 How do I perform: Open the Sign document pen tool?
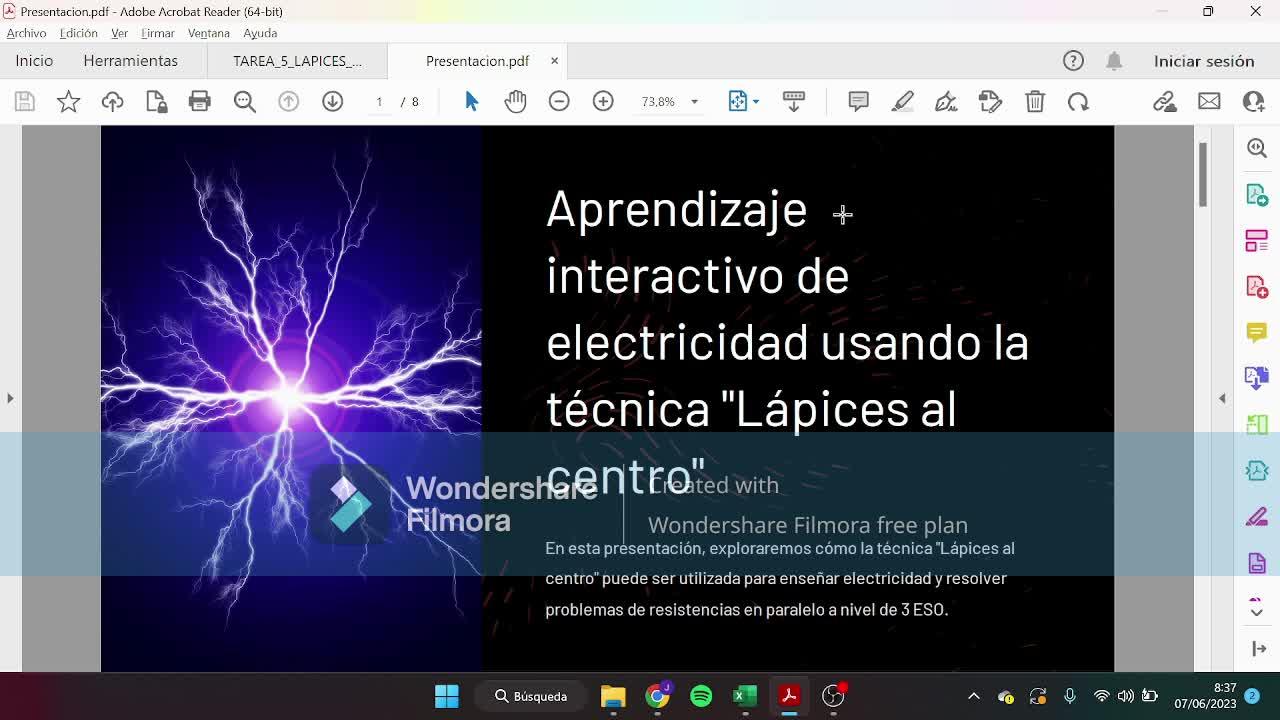click(946, 101)
